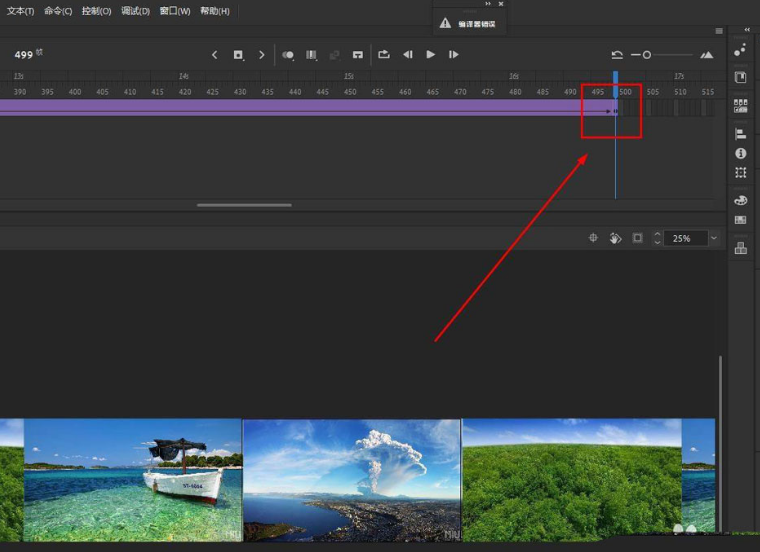Open the Color palette panel icon
This screenshot has height=552, width=760.
tap(740, 200)
